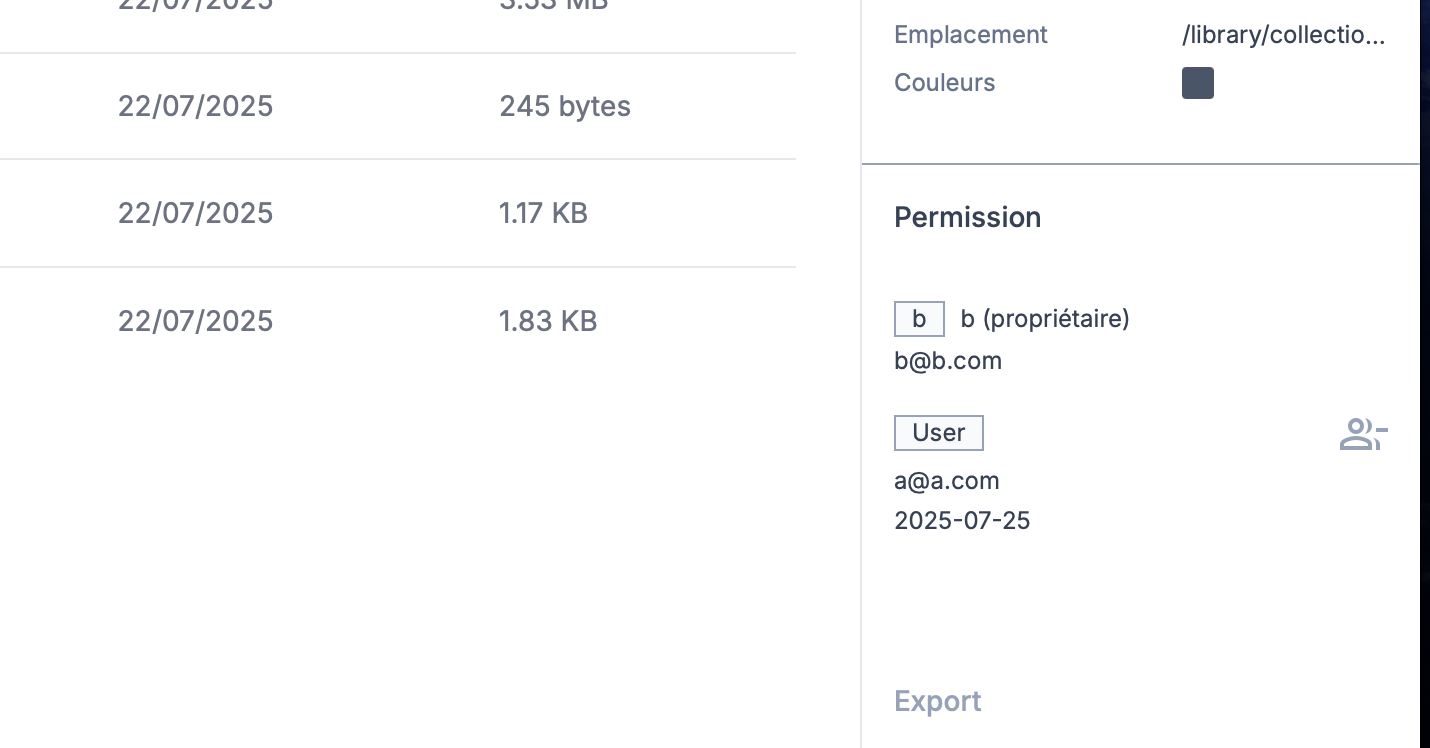Select the 1.83 KB file size cell

click(x=548, y=321)
